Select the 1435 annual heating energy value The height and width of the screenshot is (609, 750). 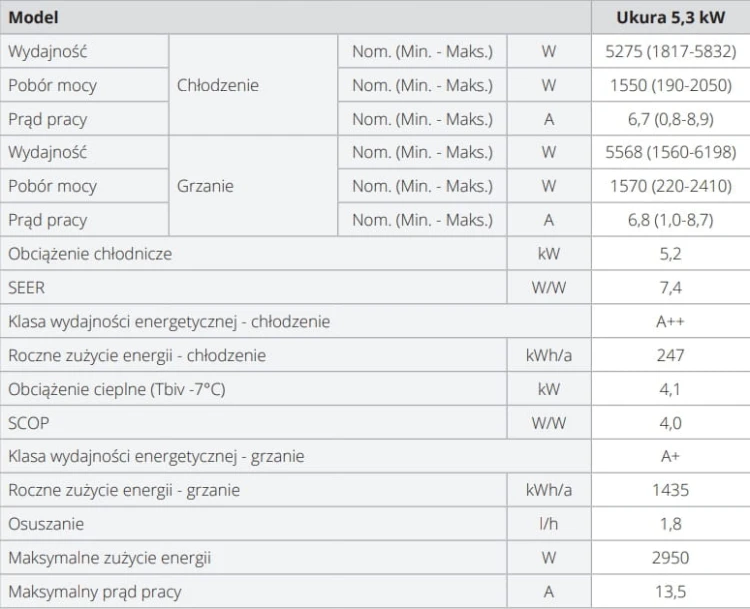[671, 490]
